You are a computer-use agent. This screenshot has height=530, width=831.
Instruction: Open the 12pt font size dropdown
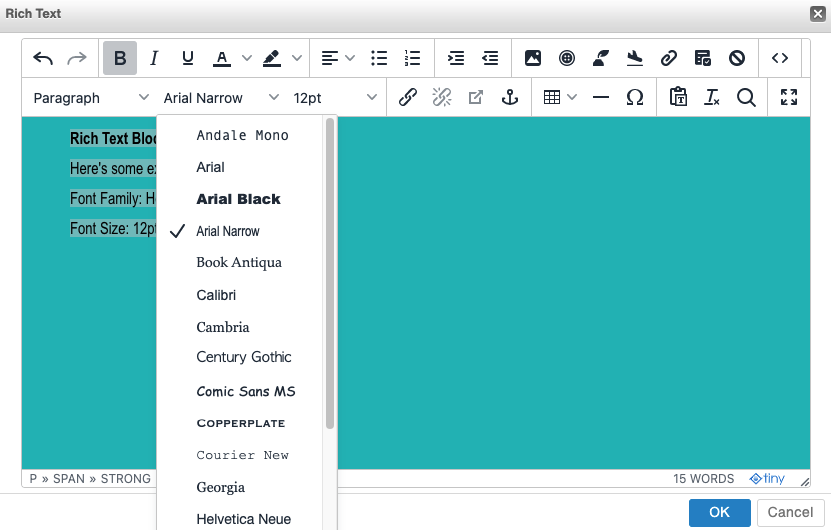(335, 98)
